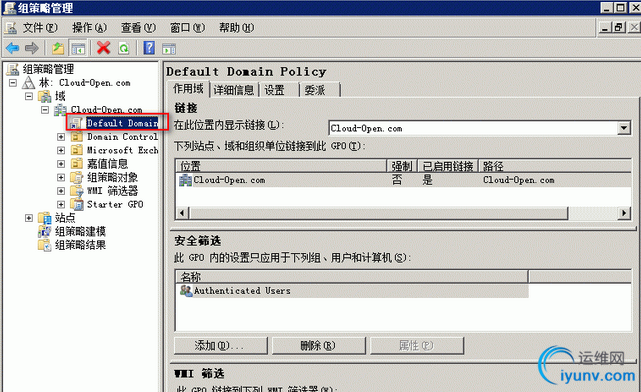Click the 否 value in the 强制 column
Screen dimensions: 641x392
(x=397, y=180)
